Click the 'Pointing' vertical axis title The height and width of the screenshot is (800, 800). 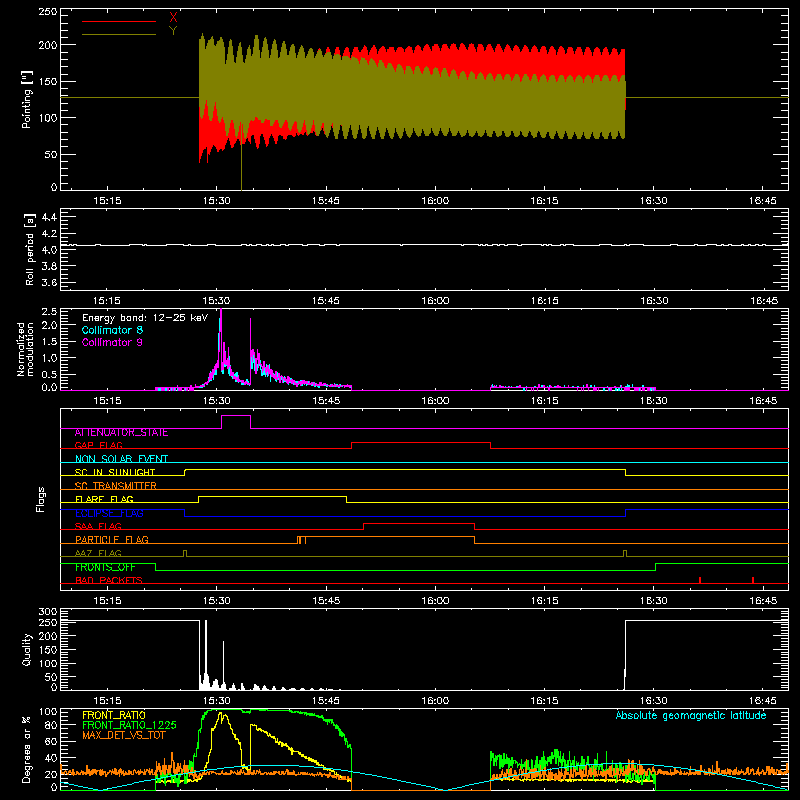(x=27, y=99)
